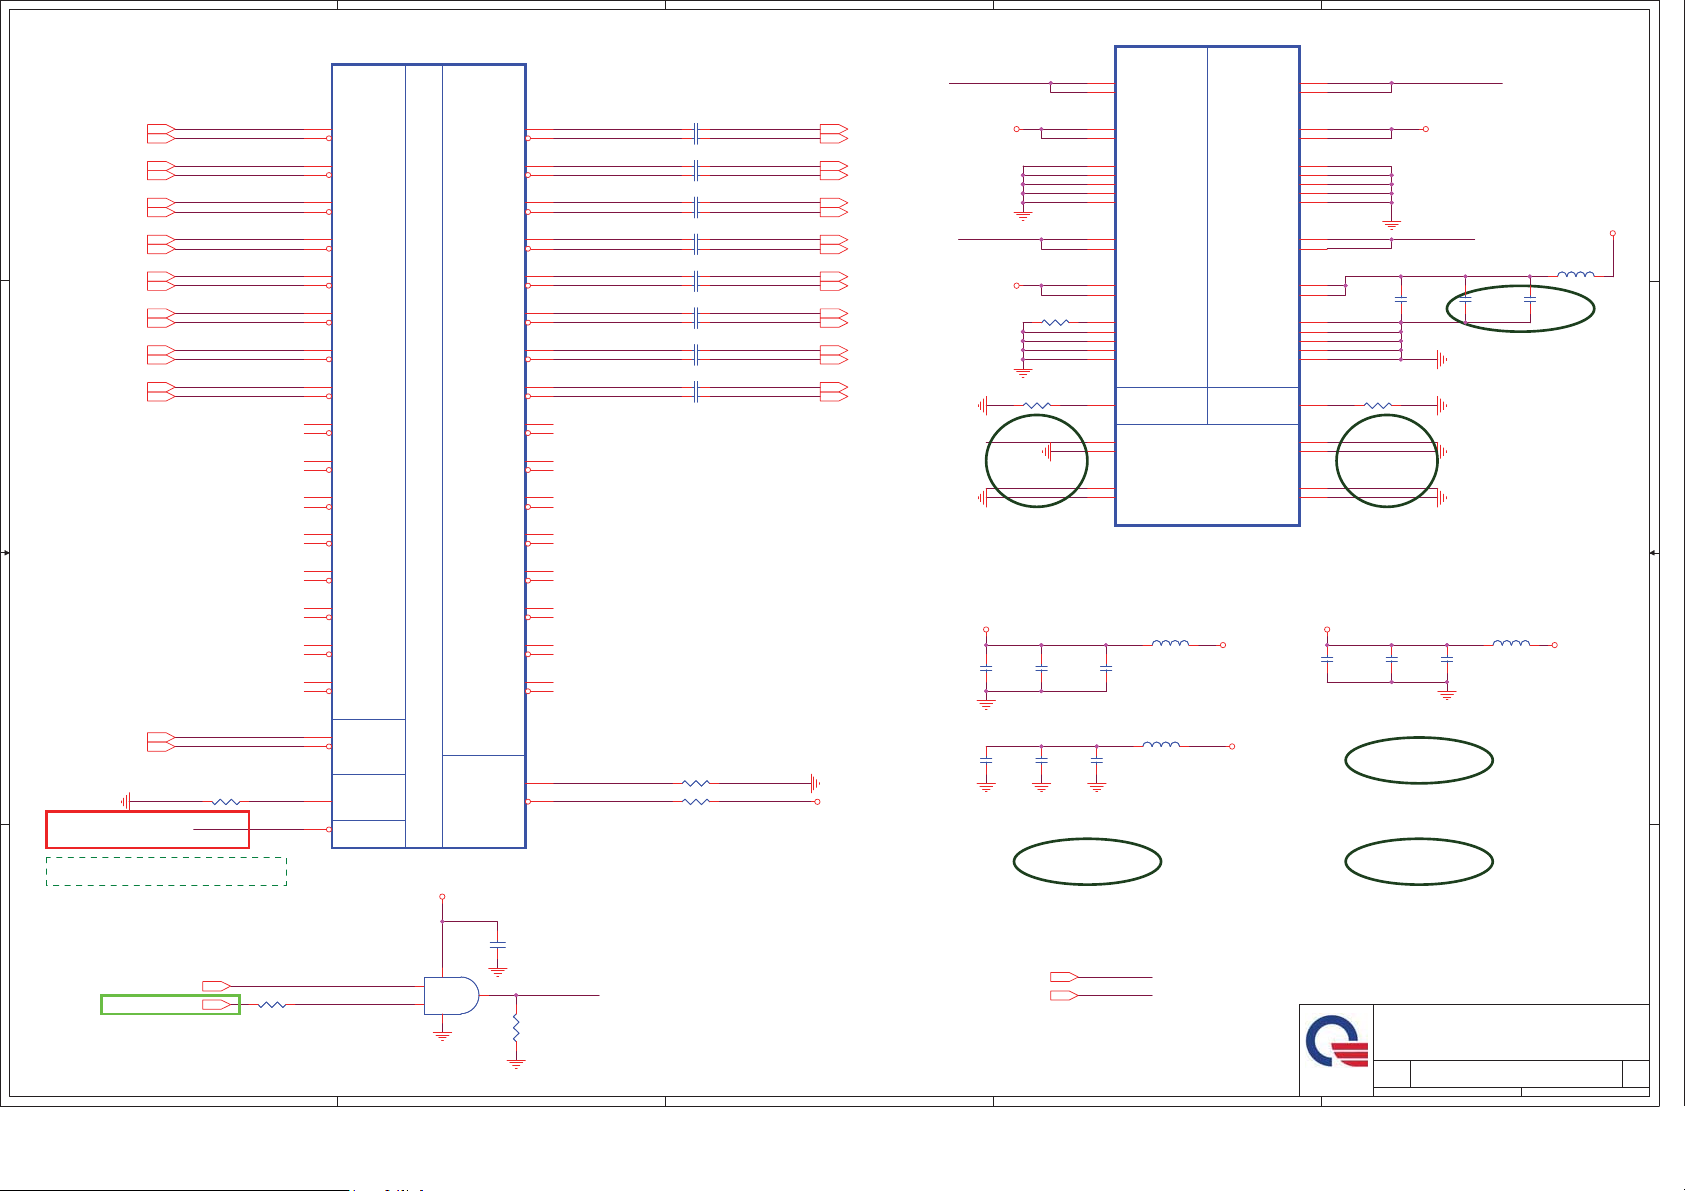The height and width of the screenshot is (1191, 1685).
Task: Select the resistor right of the right IC
Action: [1377, 406]
